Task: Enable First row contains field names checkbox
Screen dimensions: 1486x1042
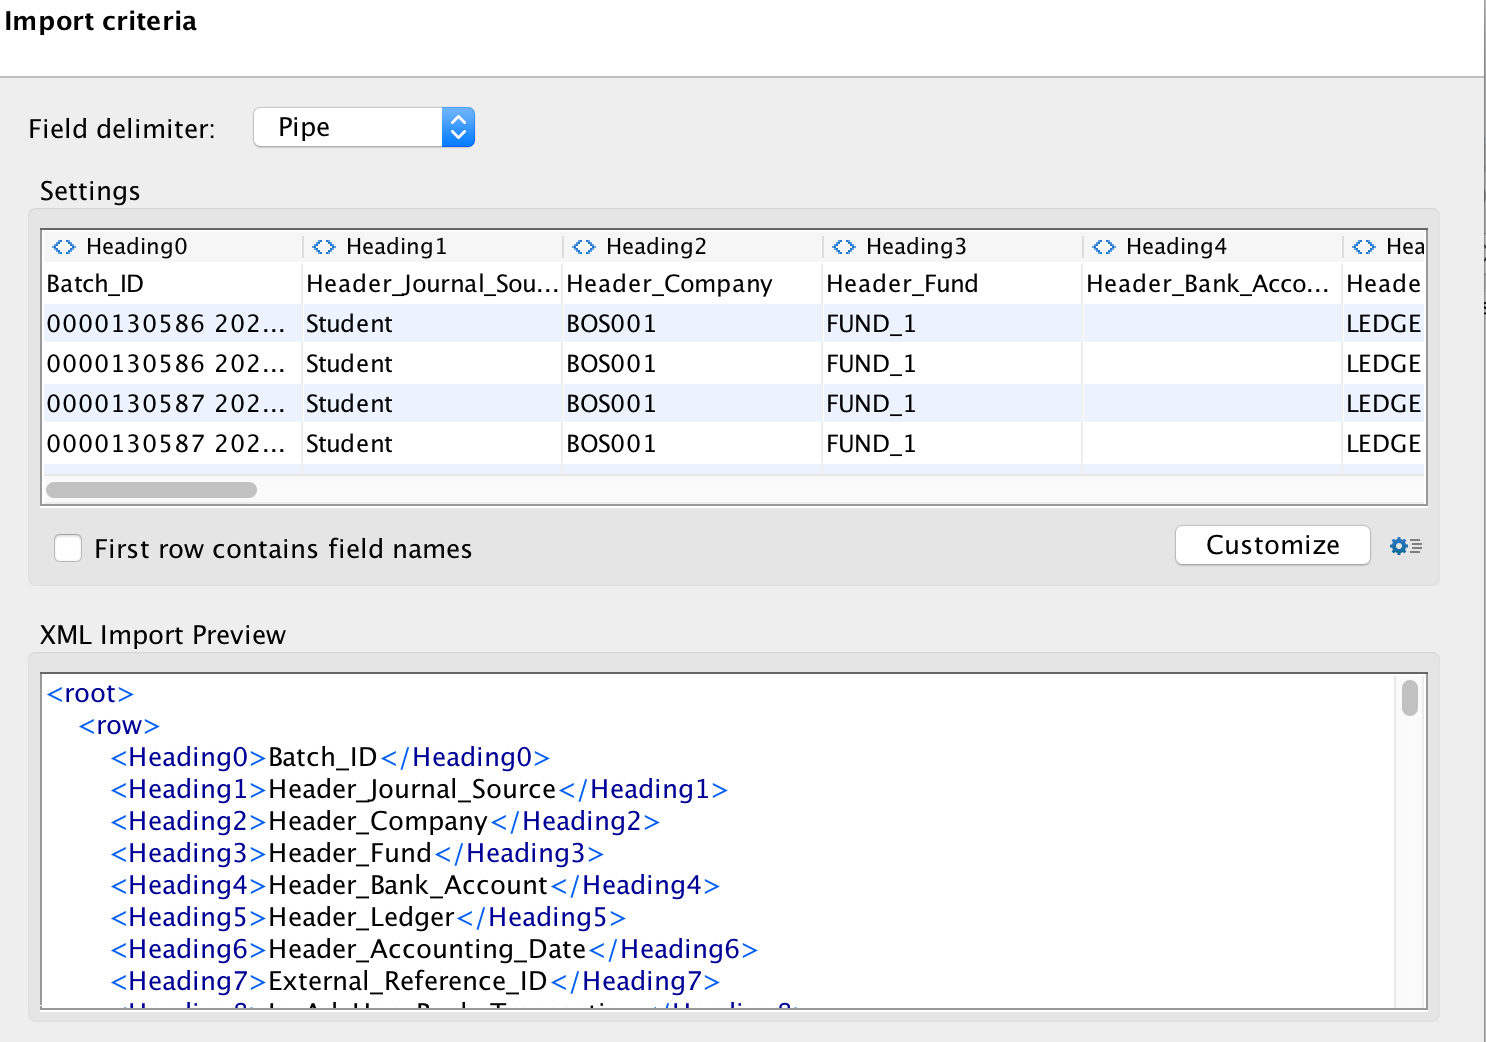Action: coord(68,548)
